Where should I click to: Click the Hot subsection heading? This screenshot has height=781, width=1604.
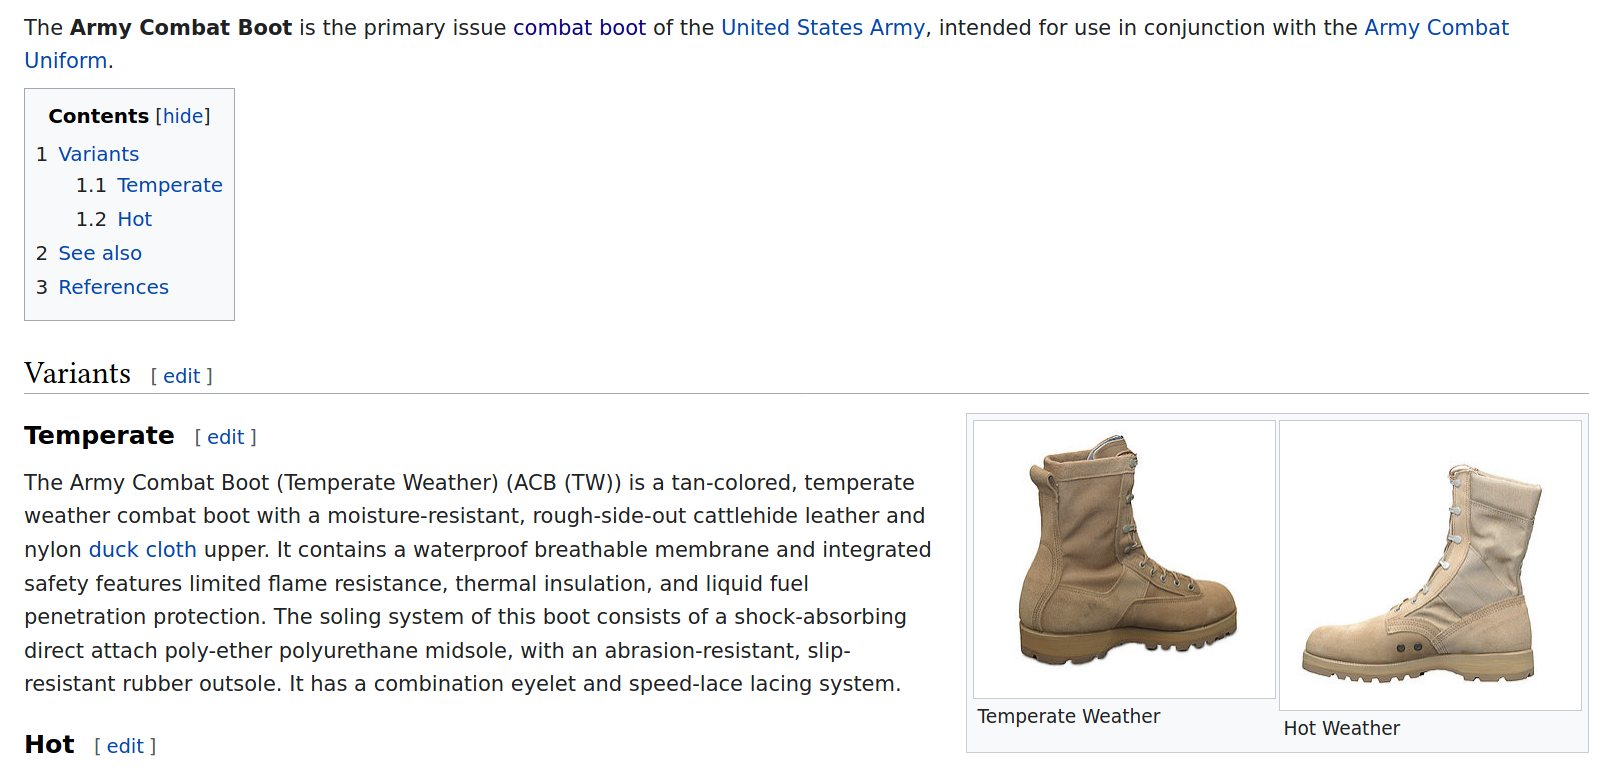(x=49, y=745)
